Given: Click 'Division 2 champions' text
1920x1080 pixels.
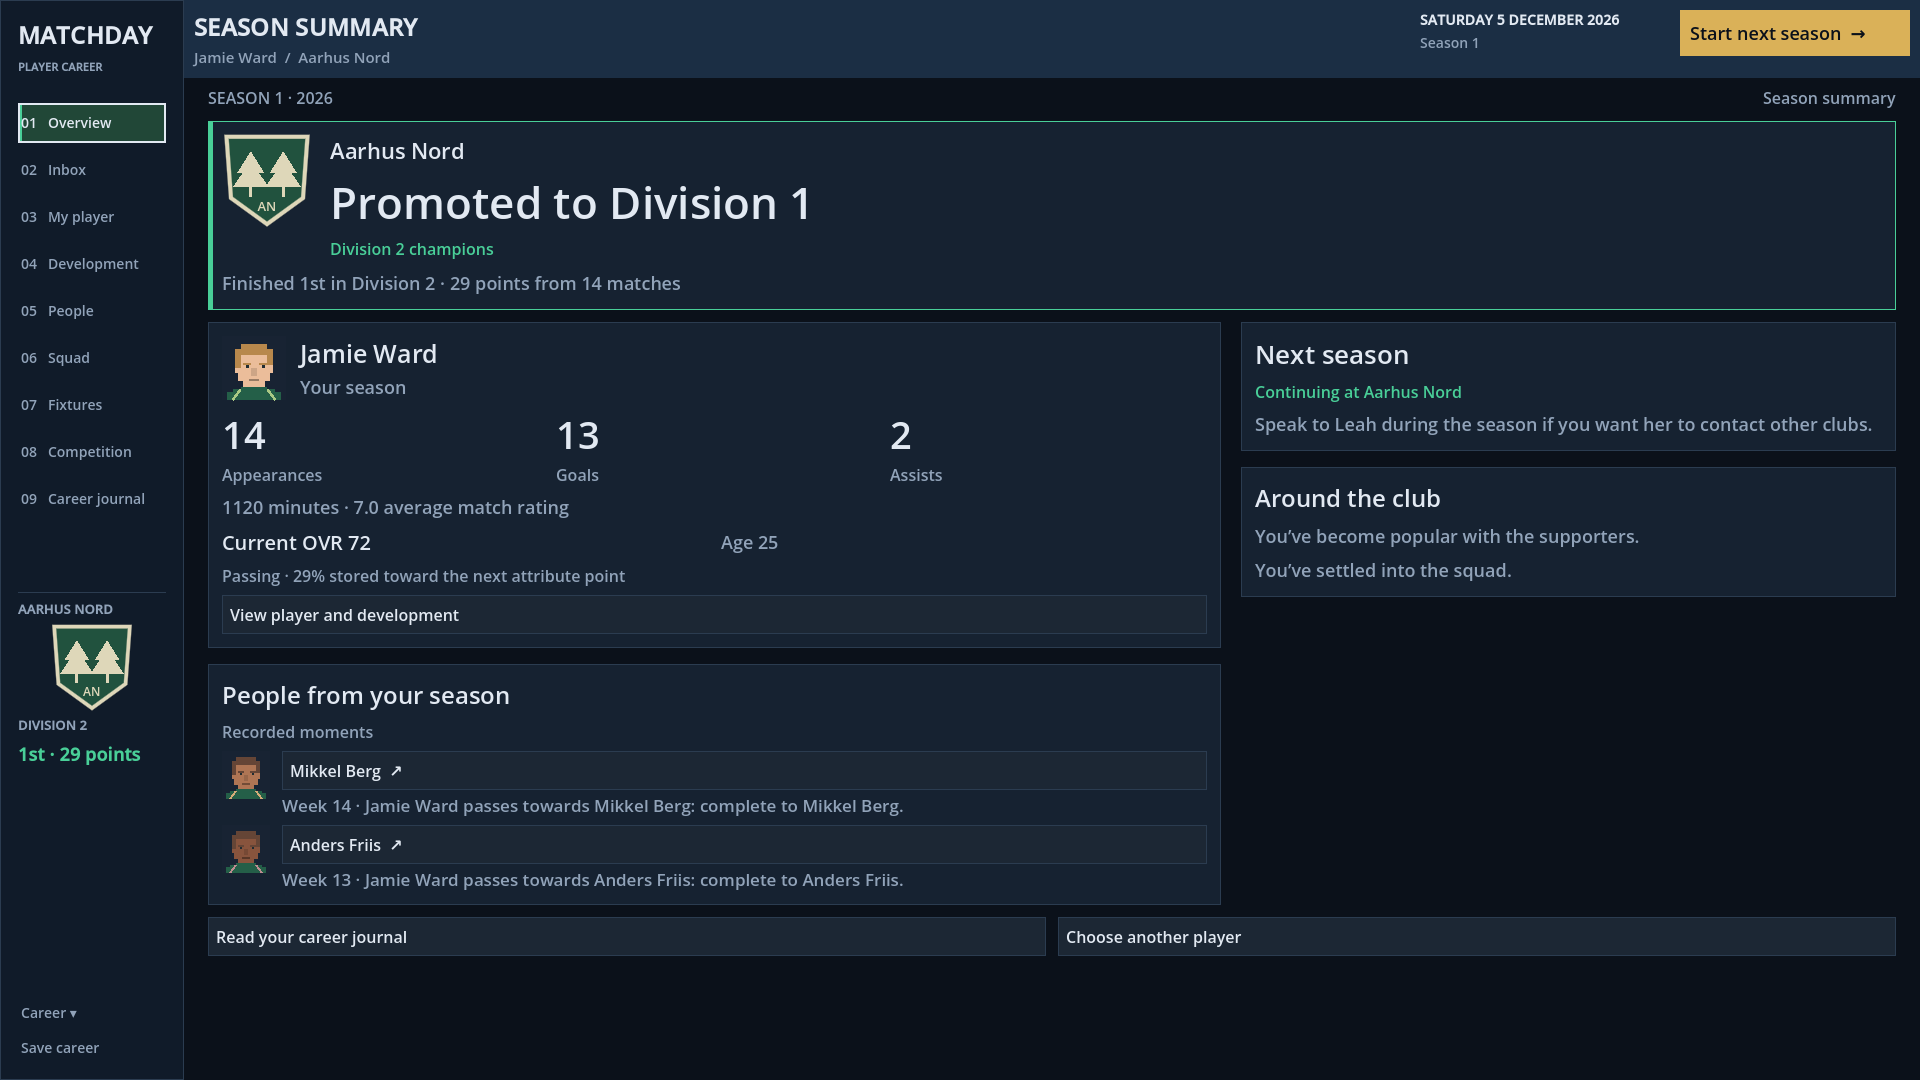Looking at the screenshot, I should pos(412,249).
